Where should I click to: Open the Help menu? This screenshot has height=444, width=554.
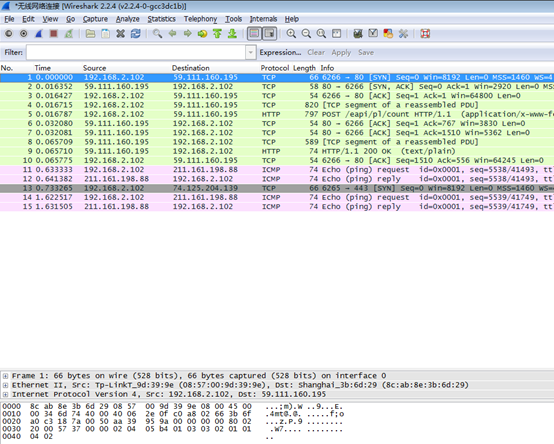tap(292, 19)
